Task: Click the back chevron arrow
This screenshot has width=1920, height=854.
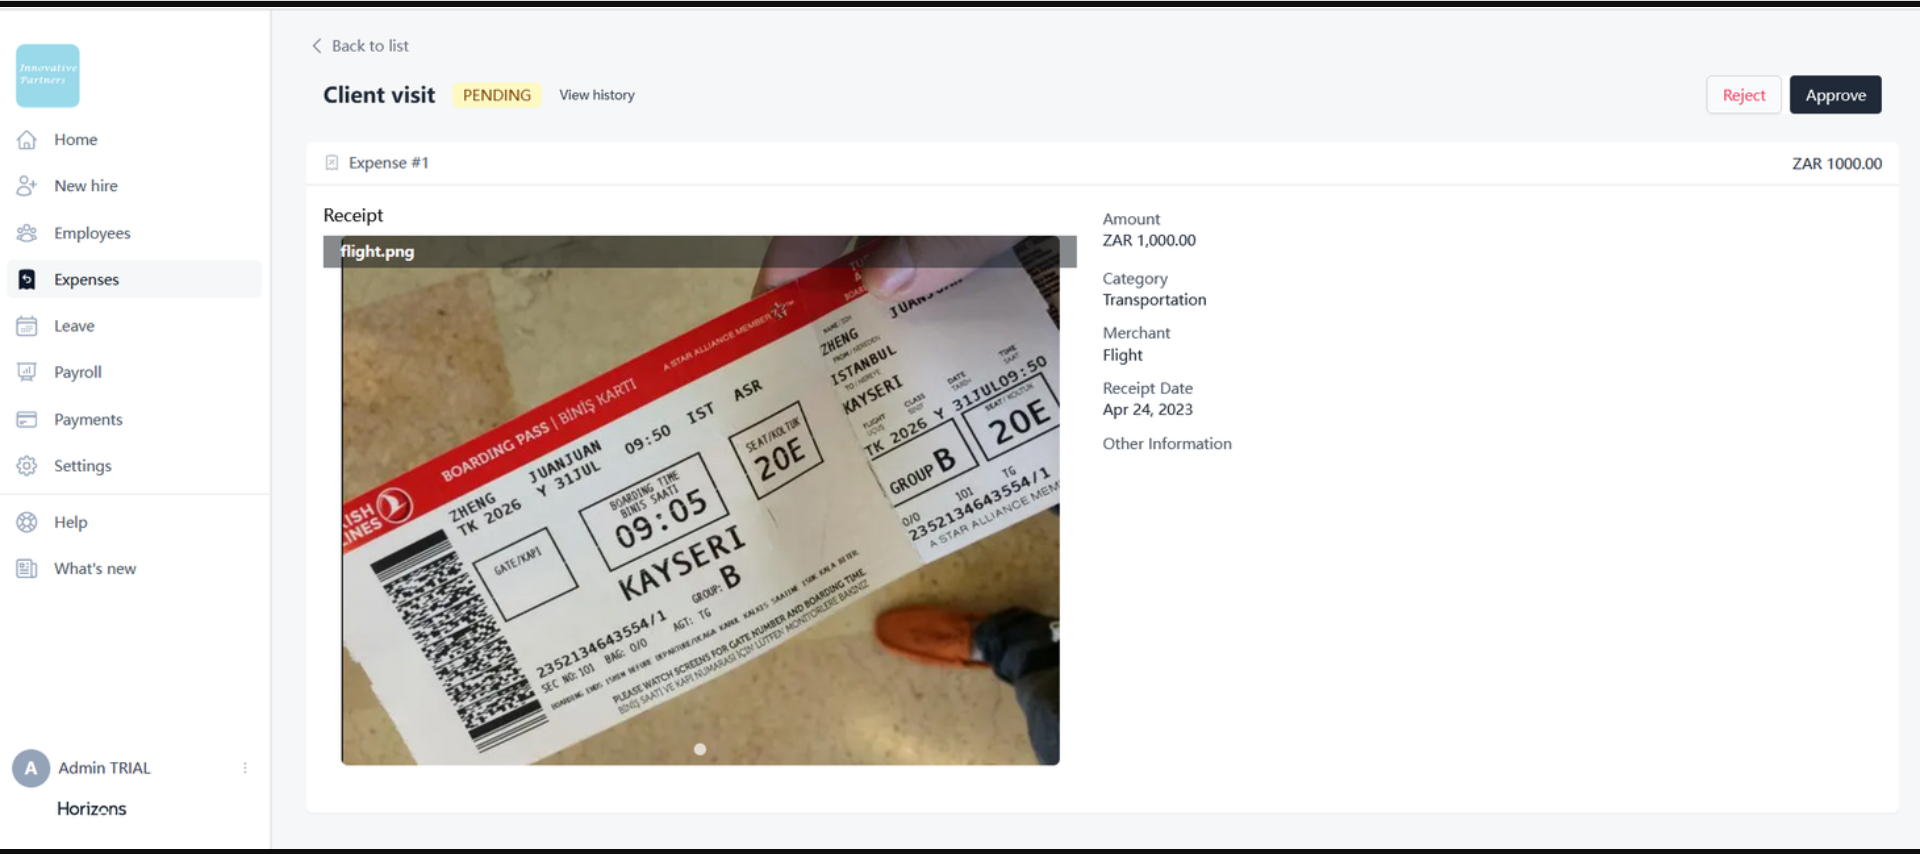Action: click(317, 46)
